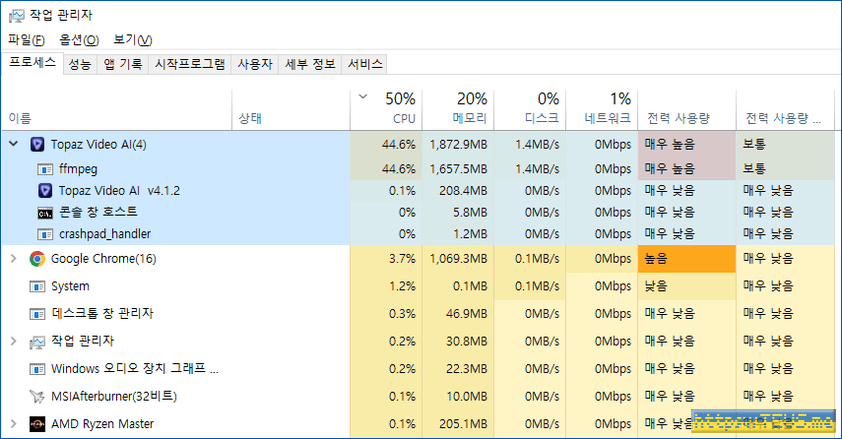Switch to the 시작프로그램 tab
Viewport: 842px width, 439px height.
click(189, 64)
